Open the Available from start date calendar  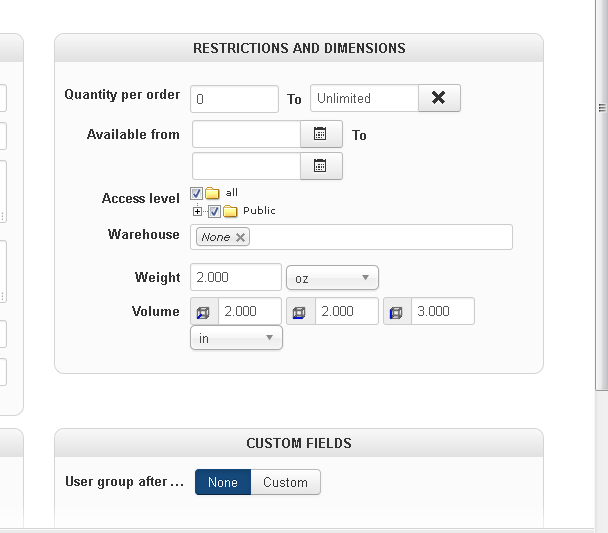point(321,134)
